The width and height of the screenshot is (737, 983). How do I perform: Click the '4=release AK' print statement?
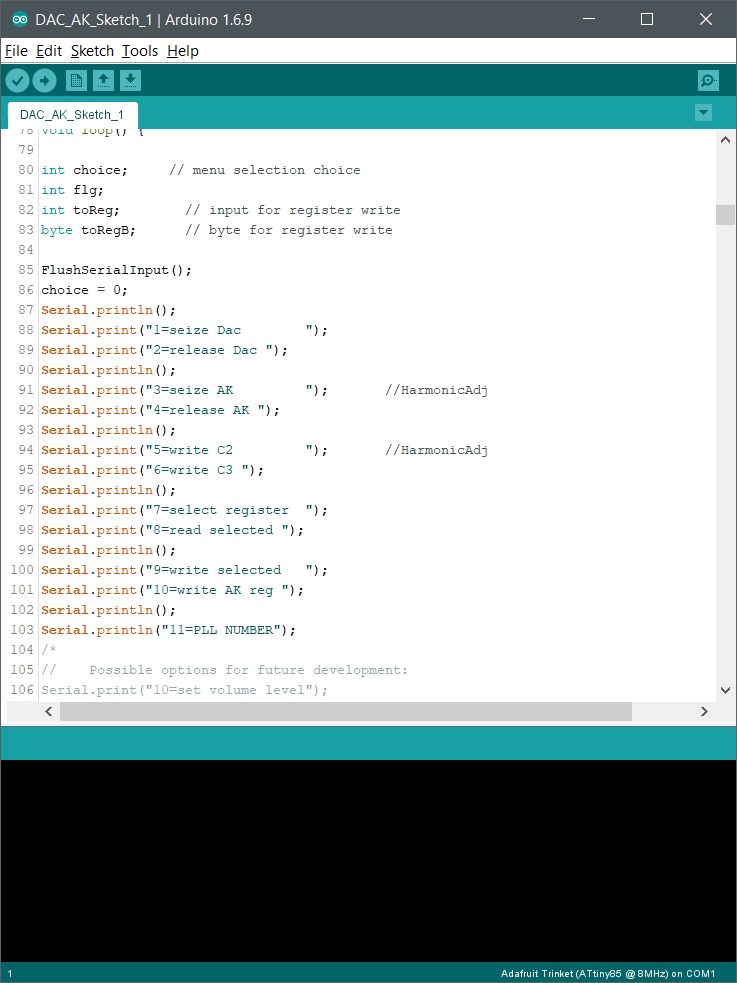point(160,411)
